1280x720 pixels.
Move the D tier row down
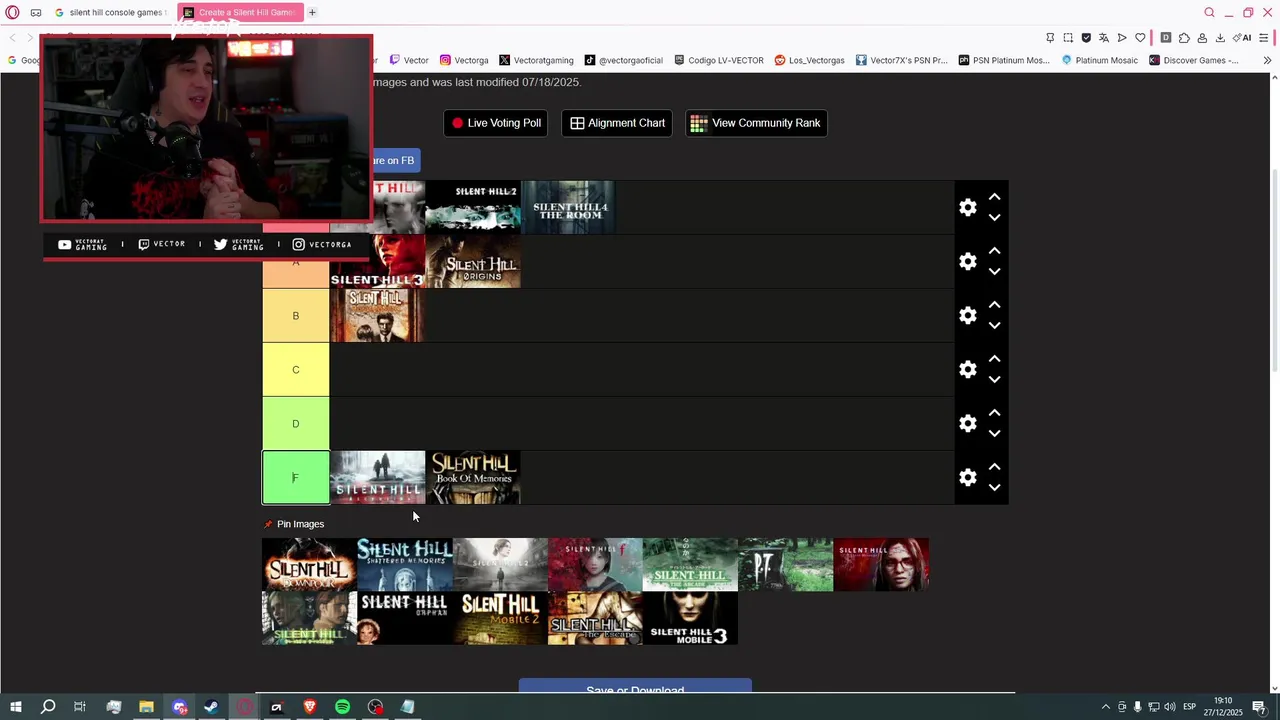(x=994, y=433)
